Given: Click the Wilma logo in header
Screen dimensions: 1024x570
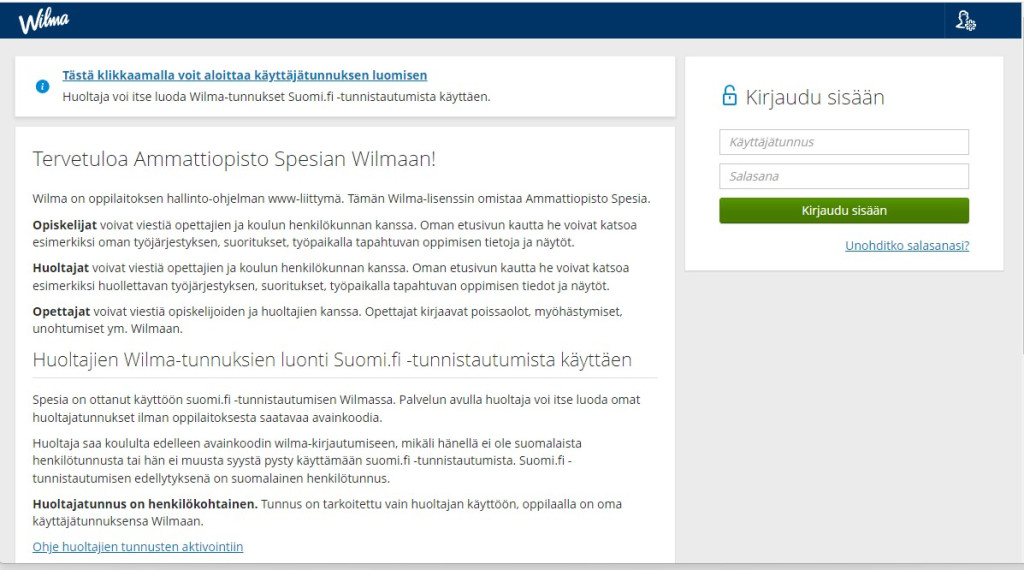Looking at the screenshot, I should (x=44, y=21).
